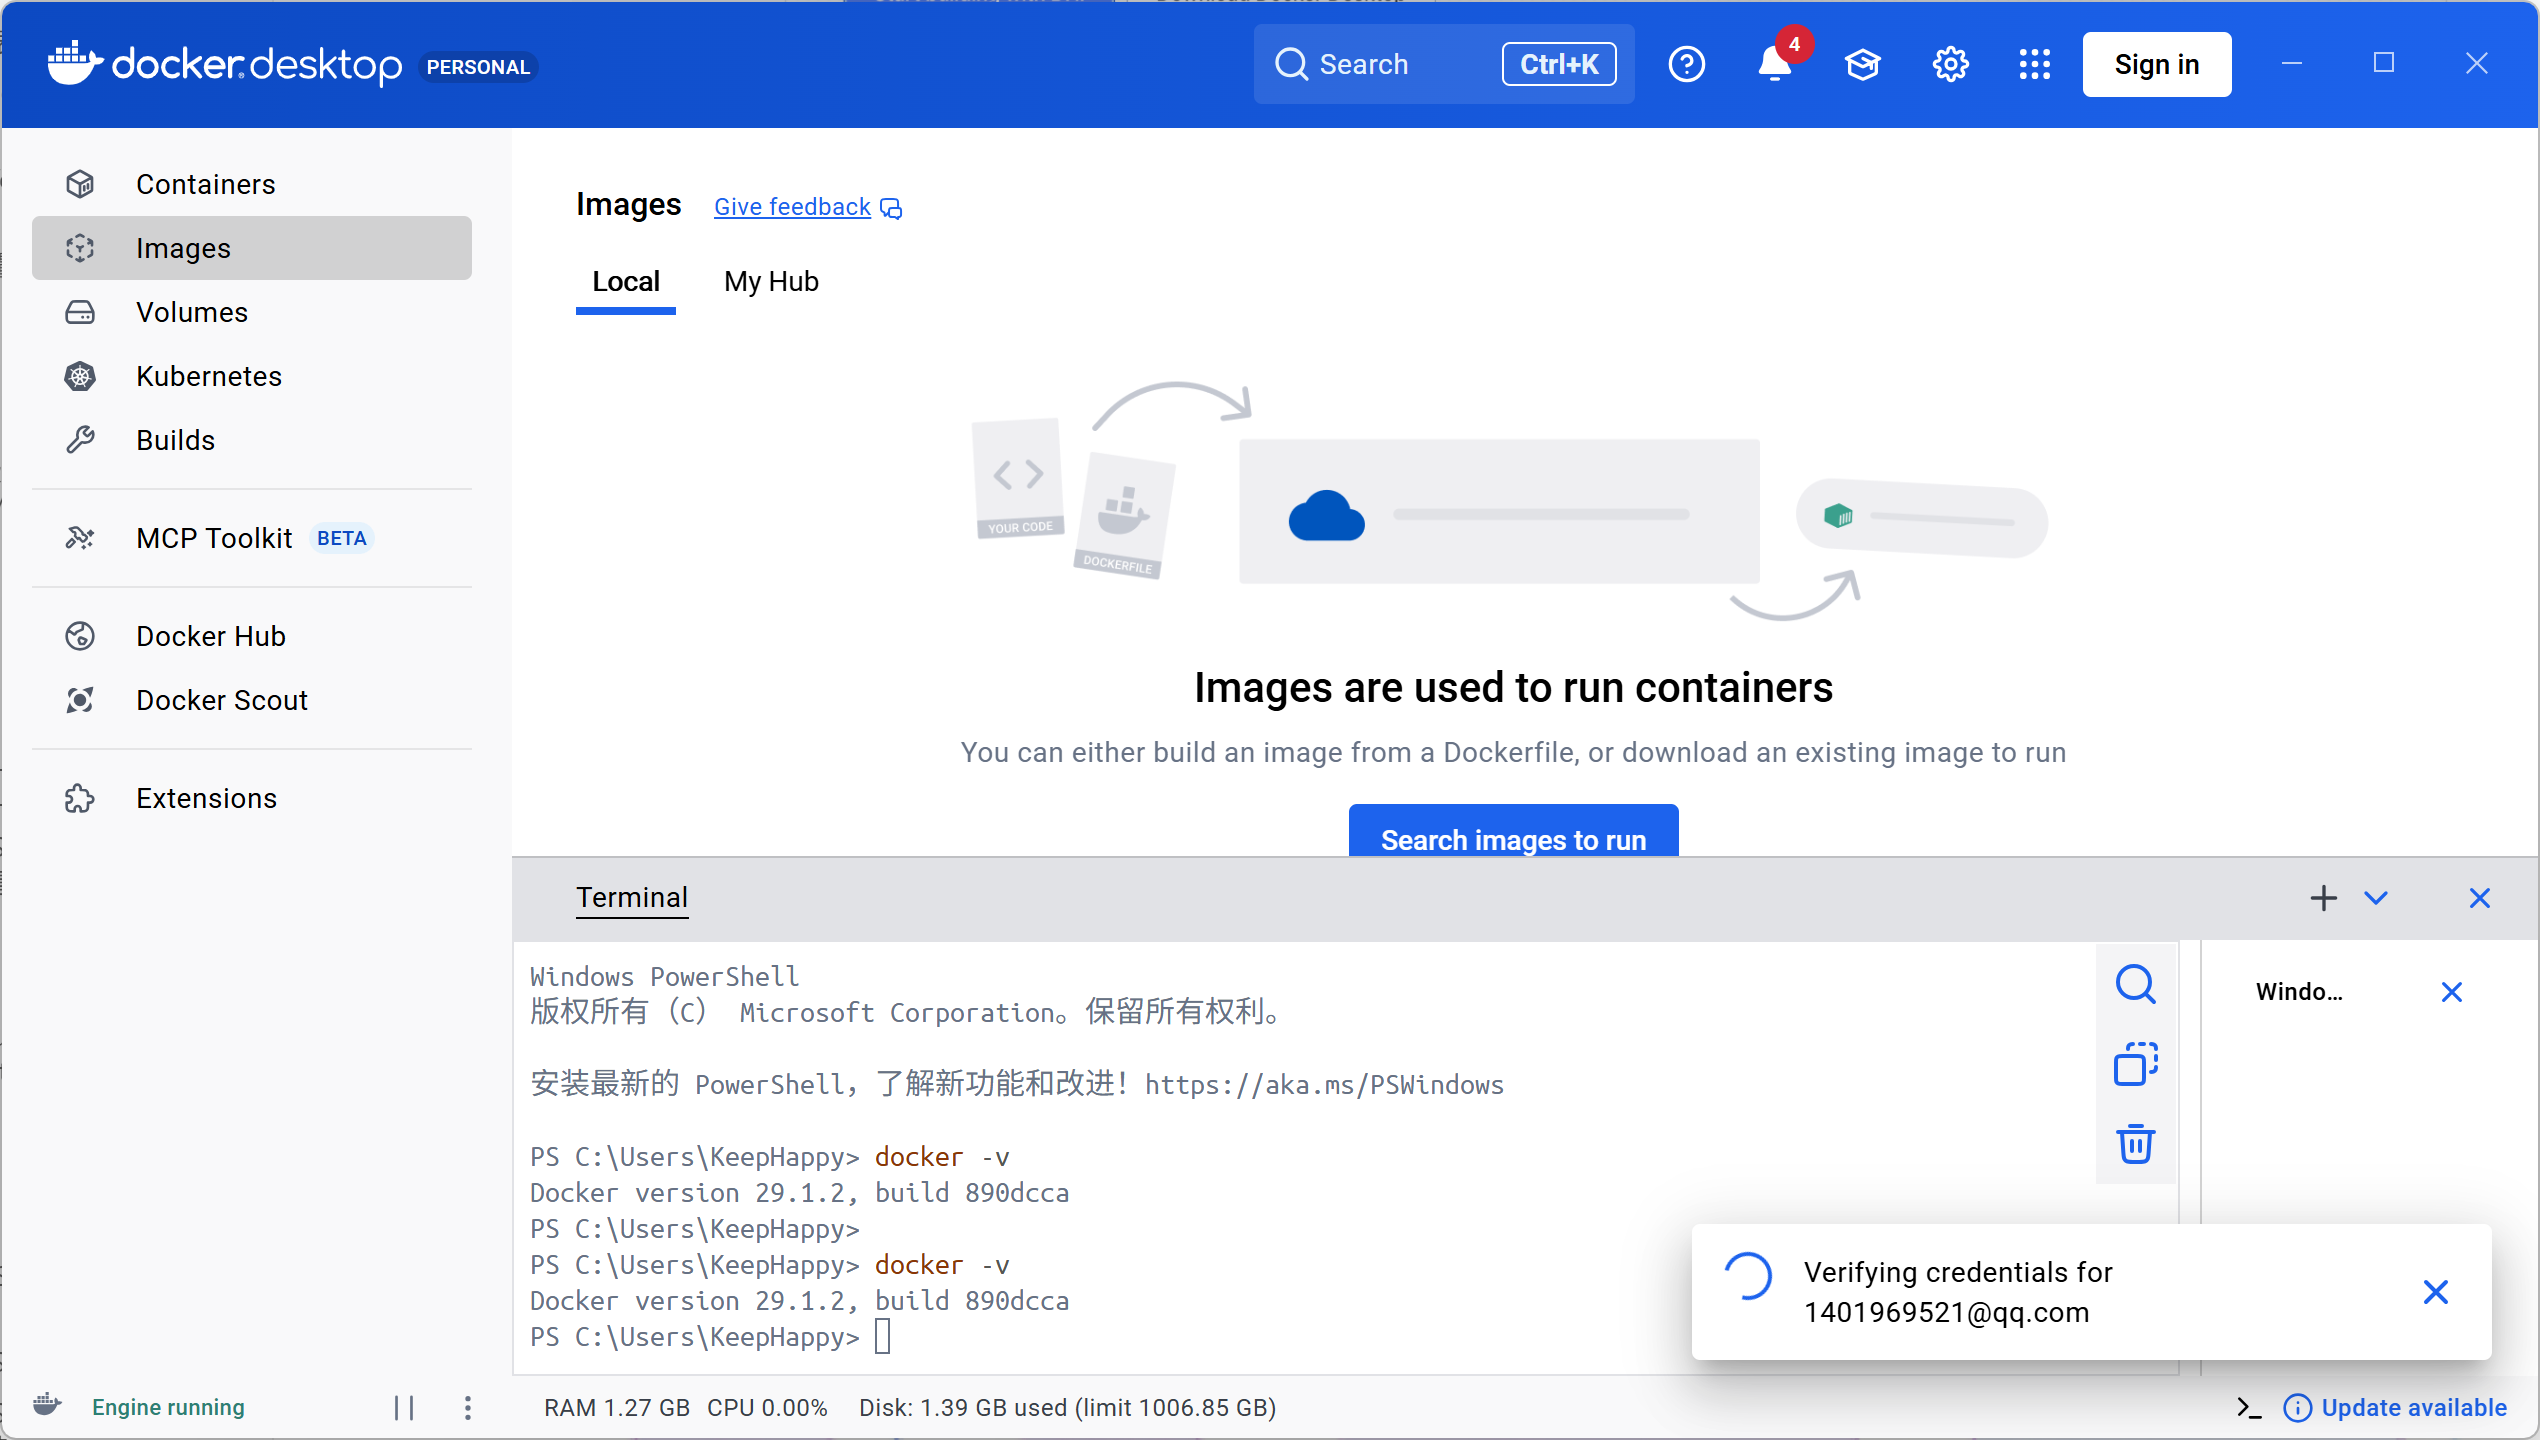Copy the terminal contents
2540x1440 pixels.
[x=2135, y=1064]
